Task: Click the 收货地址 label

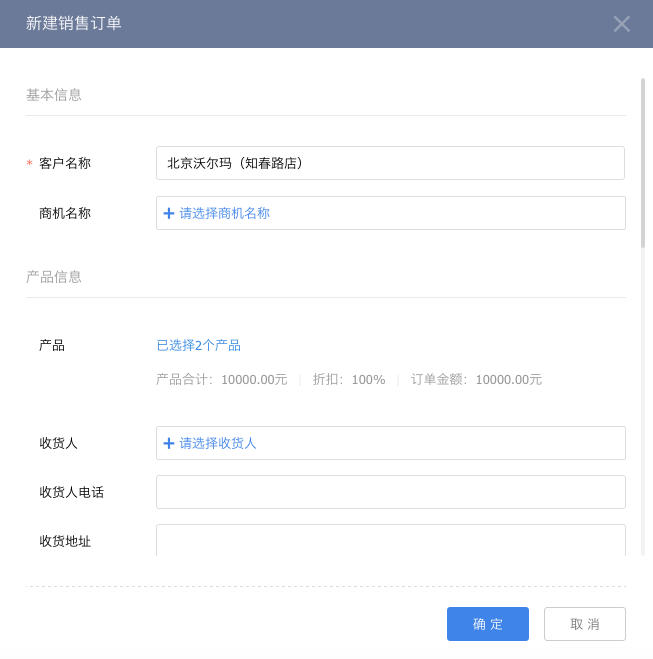Action: [65, 541]
